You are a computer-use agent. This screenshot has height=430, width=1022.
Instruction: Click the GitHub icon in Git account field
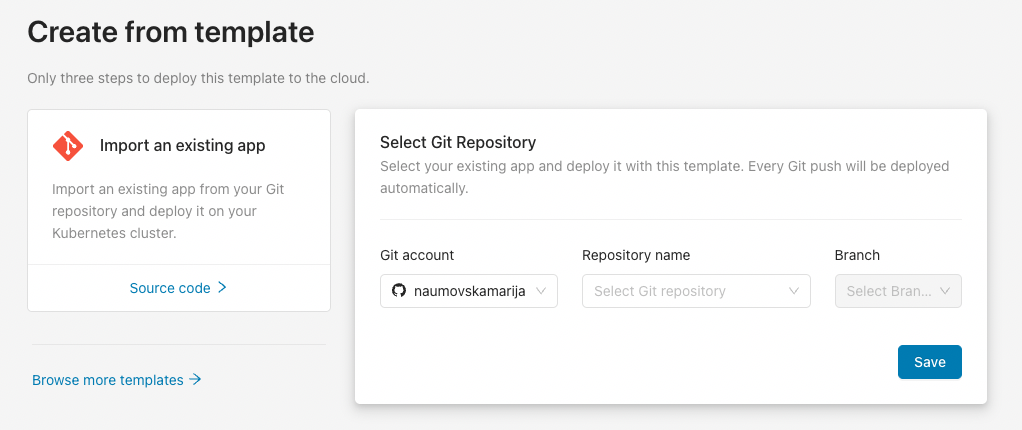click(398, 291)
